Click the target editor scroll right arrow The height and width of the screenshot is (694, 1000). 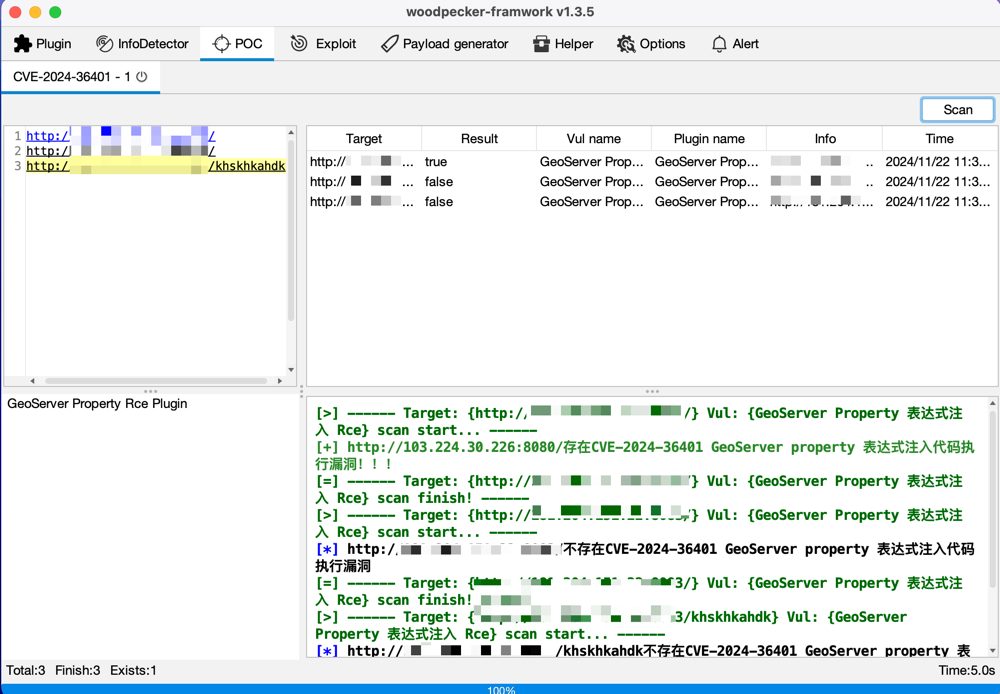pos(279,381)
